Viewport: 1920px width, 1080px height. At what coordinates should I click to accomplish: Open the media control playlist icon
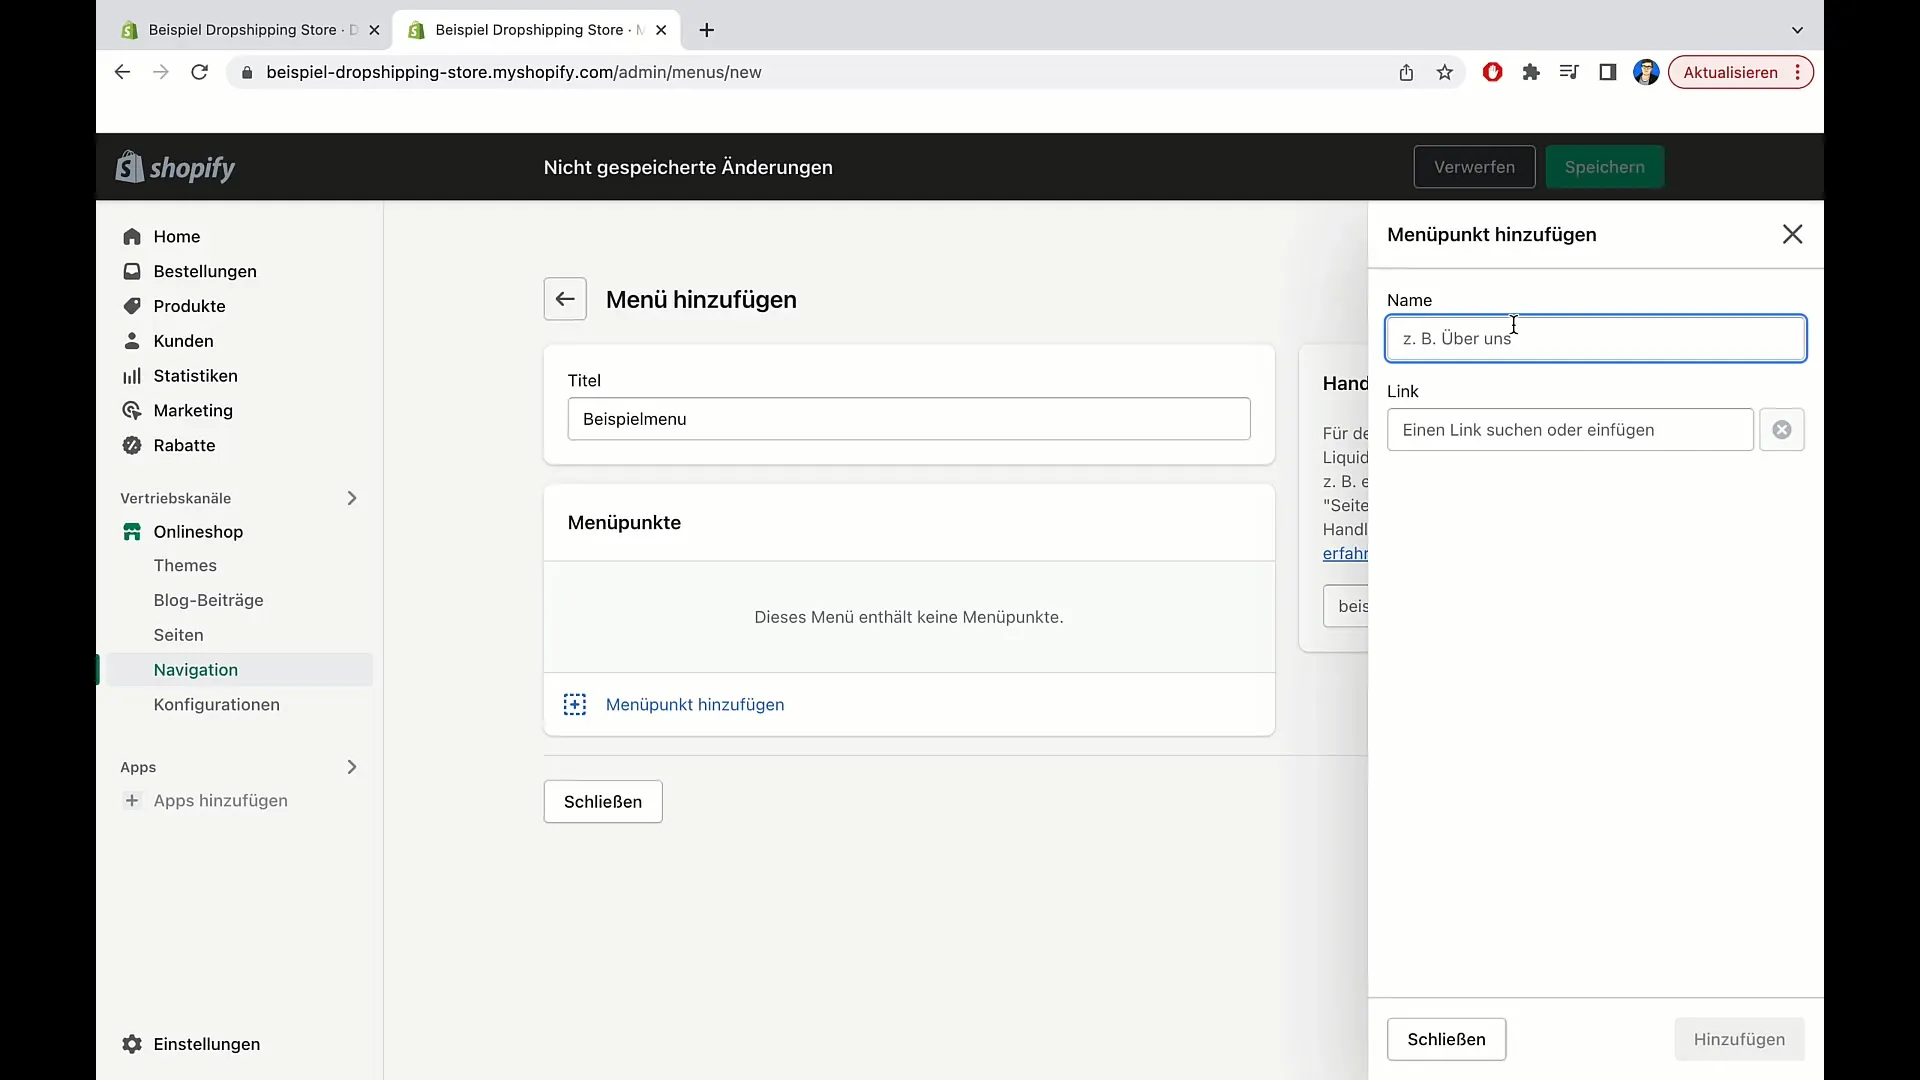pyautogui.click(x=1569, y=72)
